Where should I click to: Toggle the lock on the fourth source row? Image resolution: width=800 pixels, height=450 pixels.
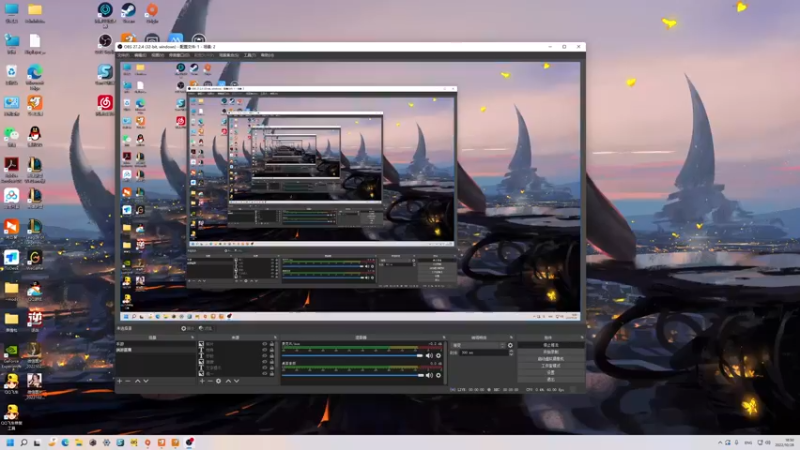(272, 362)
